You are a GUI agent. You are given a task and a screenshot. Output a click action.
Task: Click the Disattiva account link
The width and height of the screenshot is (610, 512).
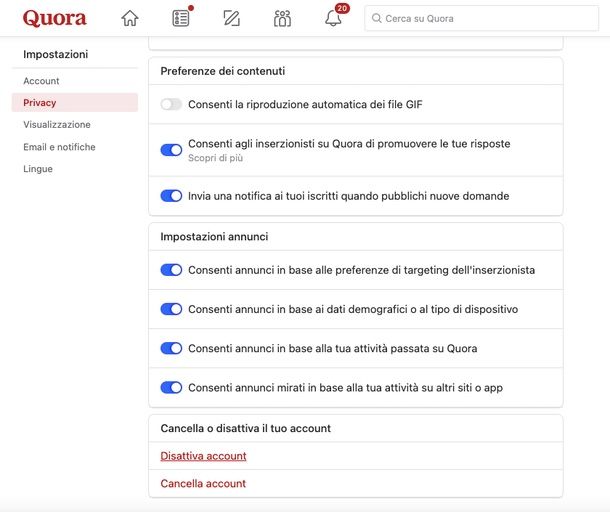tap(203, 456)
